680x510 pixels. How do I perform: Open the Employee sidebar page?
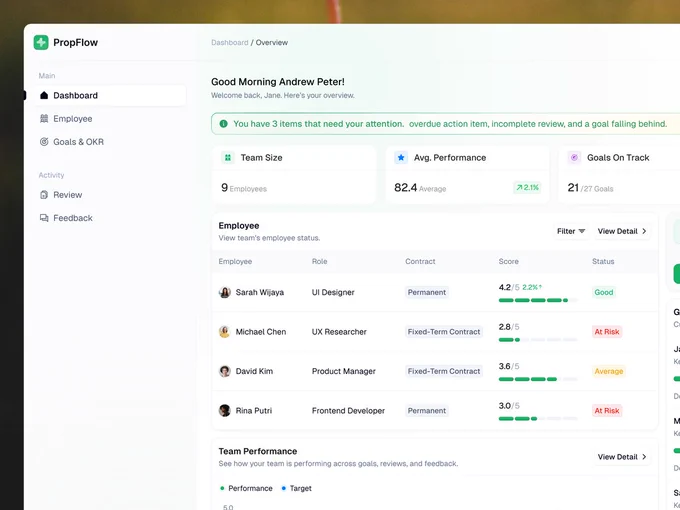click(110, 119)
